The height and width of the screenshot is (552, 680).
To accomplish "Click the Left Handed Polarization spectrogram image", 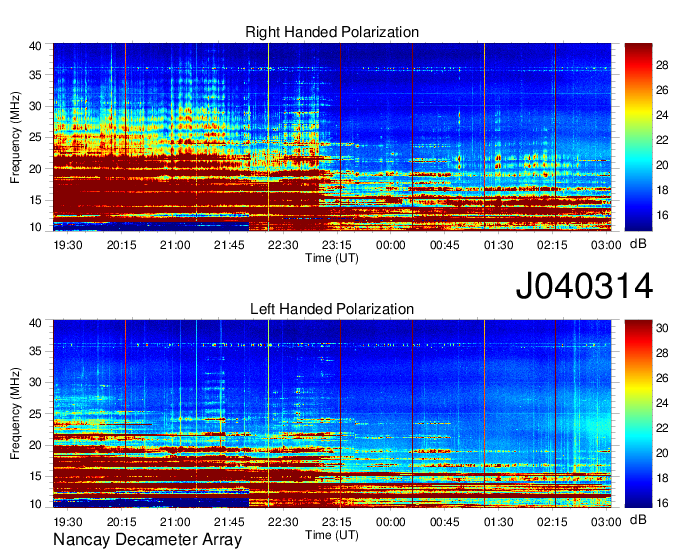I will click(332, 414).
